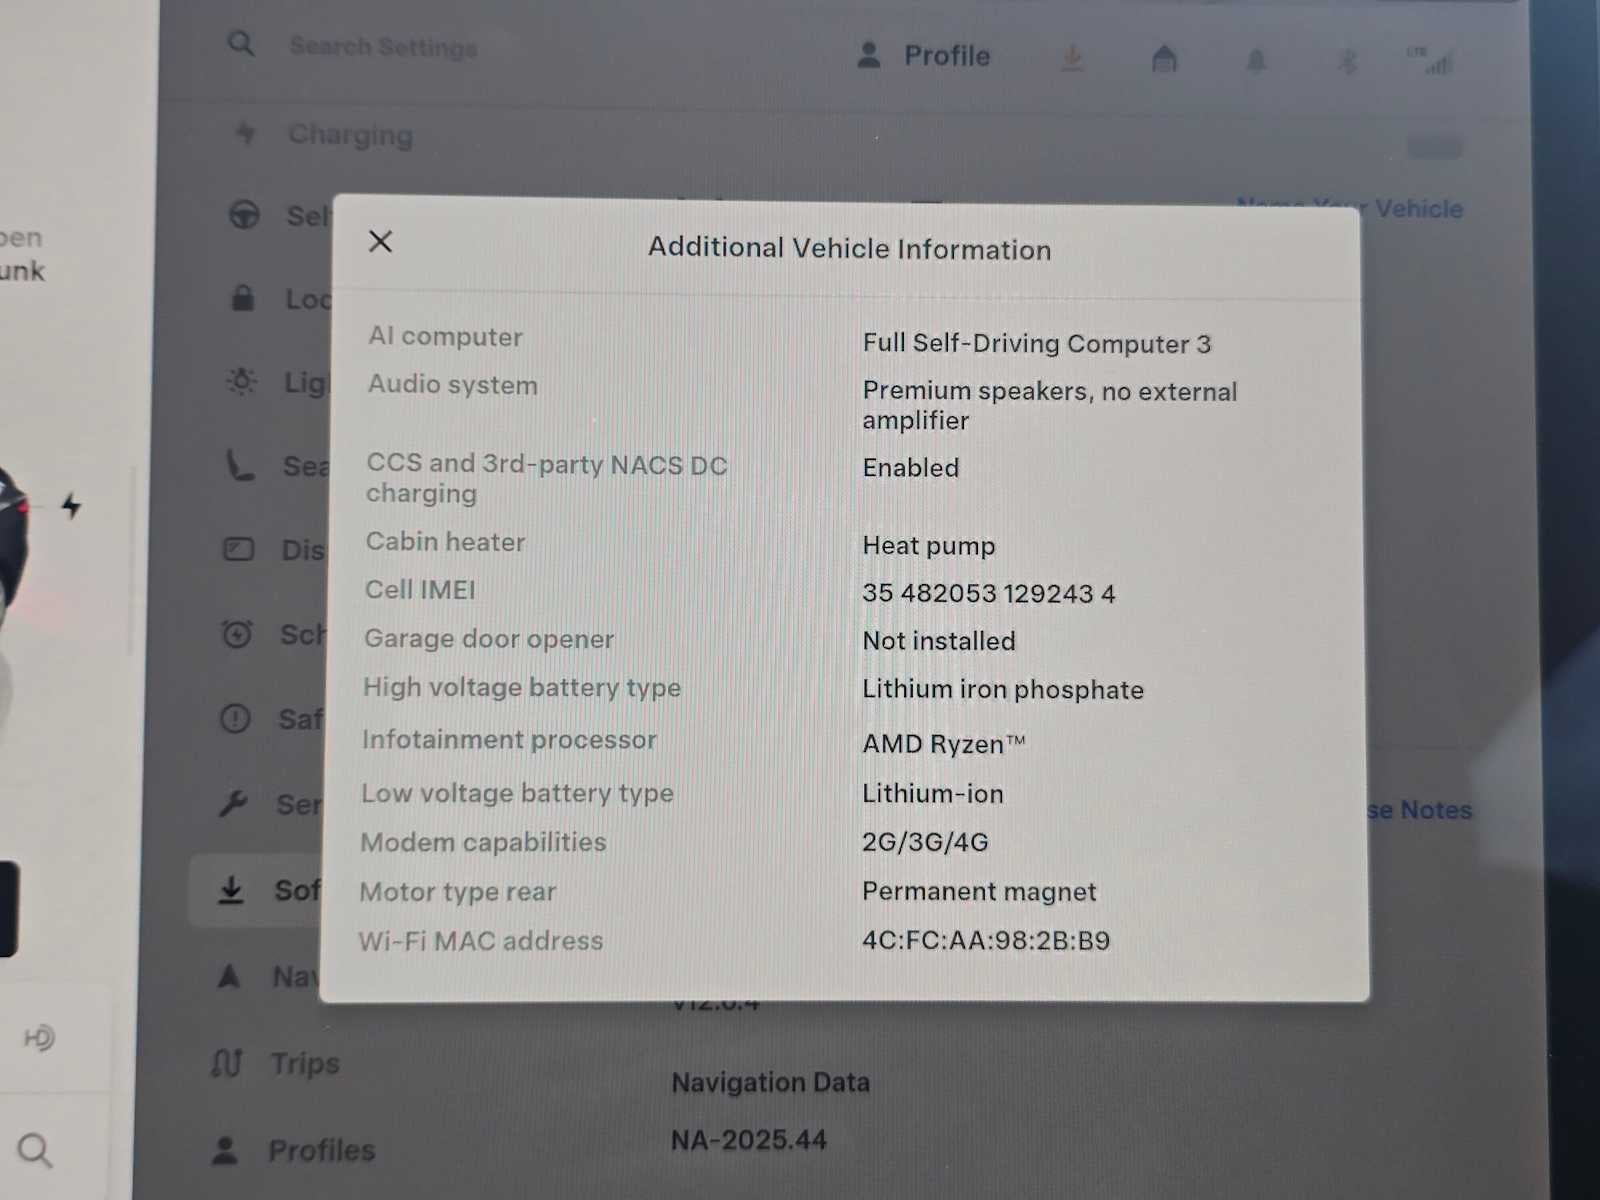Tap the Seats icon in sidebar
Image resolution: width=1600 pixels, height=1200 pixels.
[x=239, y=465]
